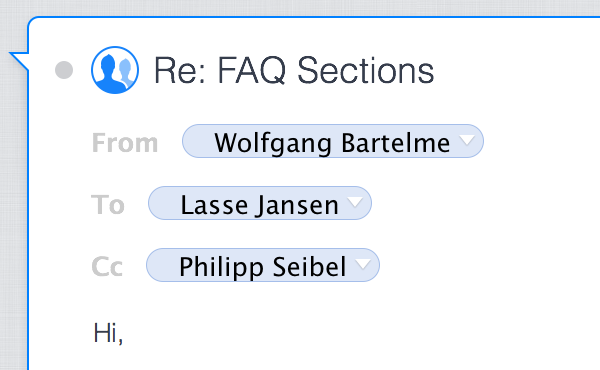Select the Wolfgang Bartelme sender token
This screenshot has width=600, height=370.
(x=333, y=141)
